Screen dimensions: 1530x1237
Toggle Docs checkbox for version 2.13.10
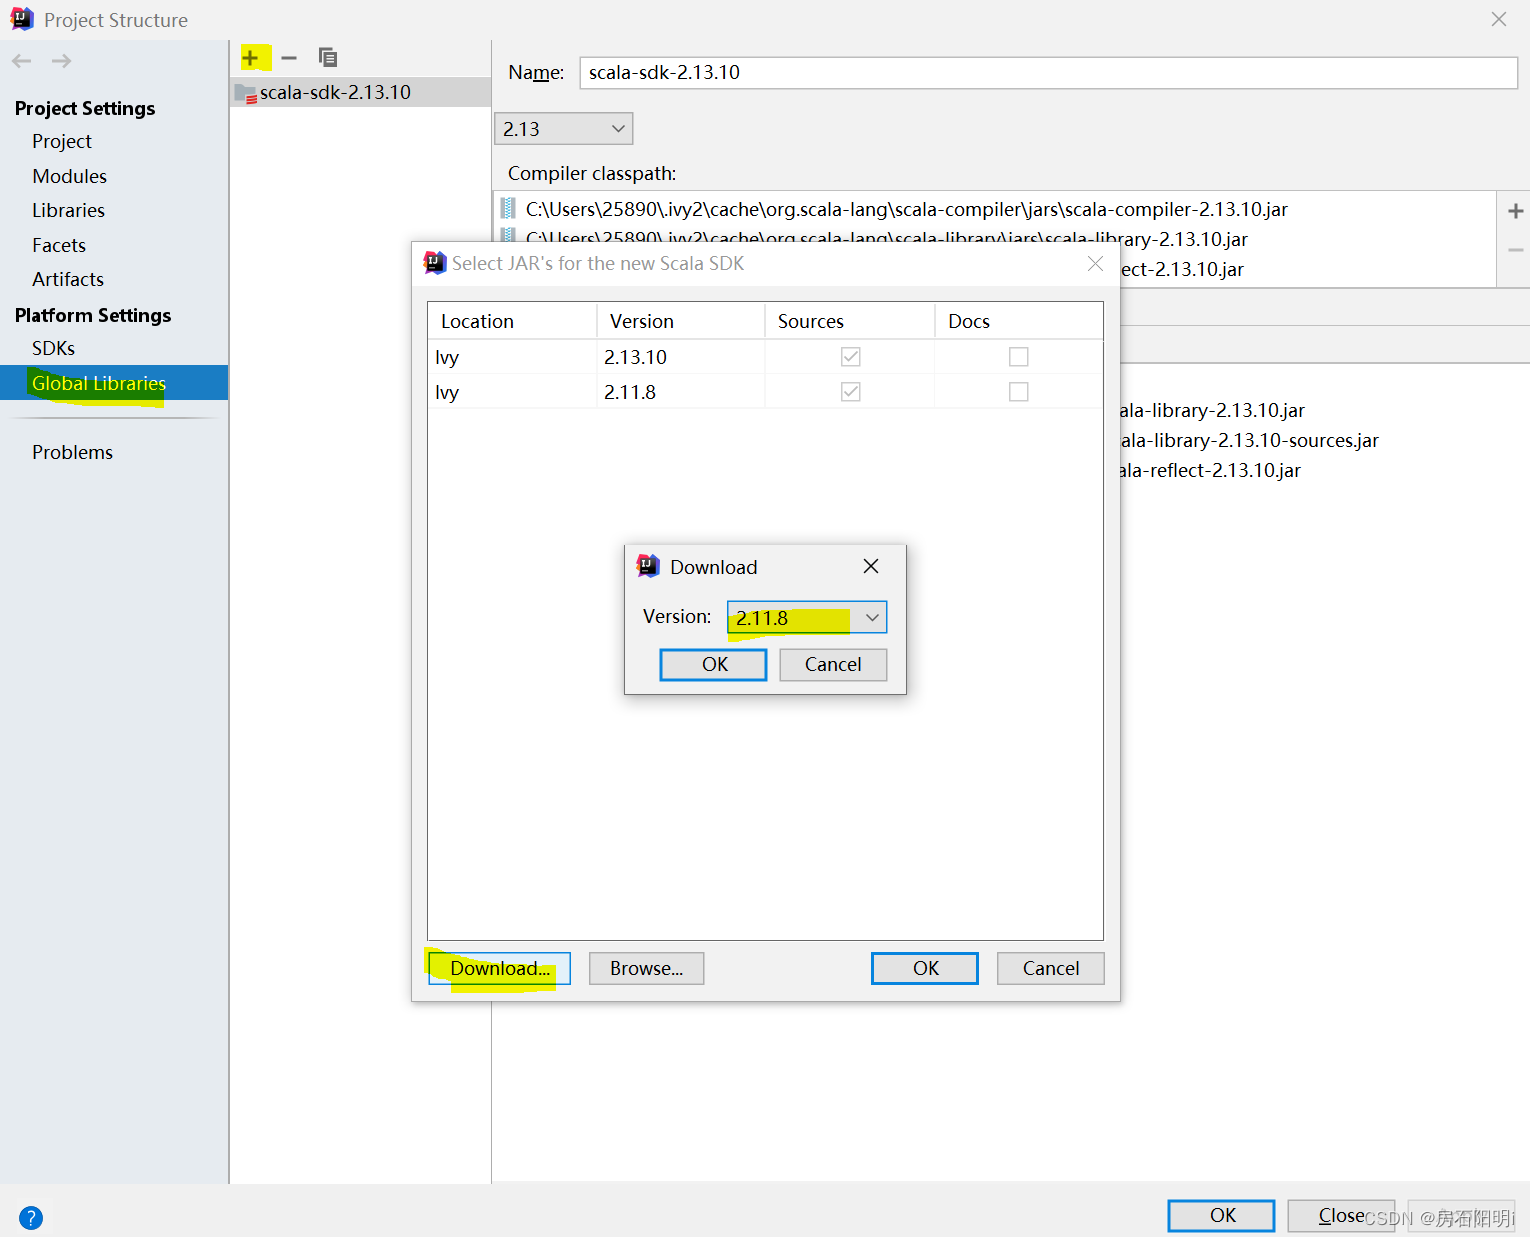point(1018,357)
